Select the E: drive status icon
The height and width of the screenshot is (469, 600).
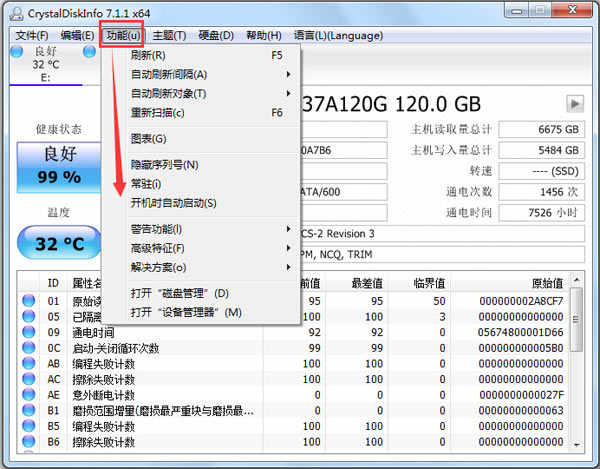pyautogui.click(x=17, y=51)
